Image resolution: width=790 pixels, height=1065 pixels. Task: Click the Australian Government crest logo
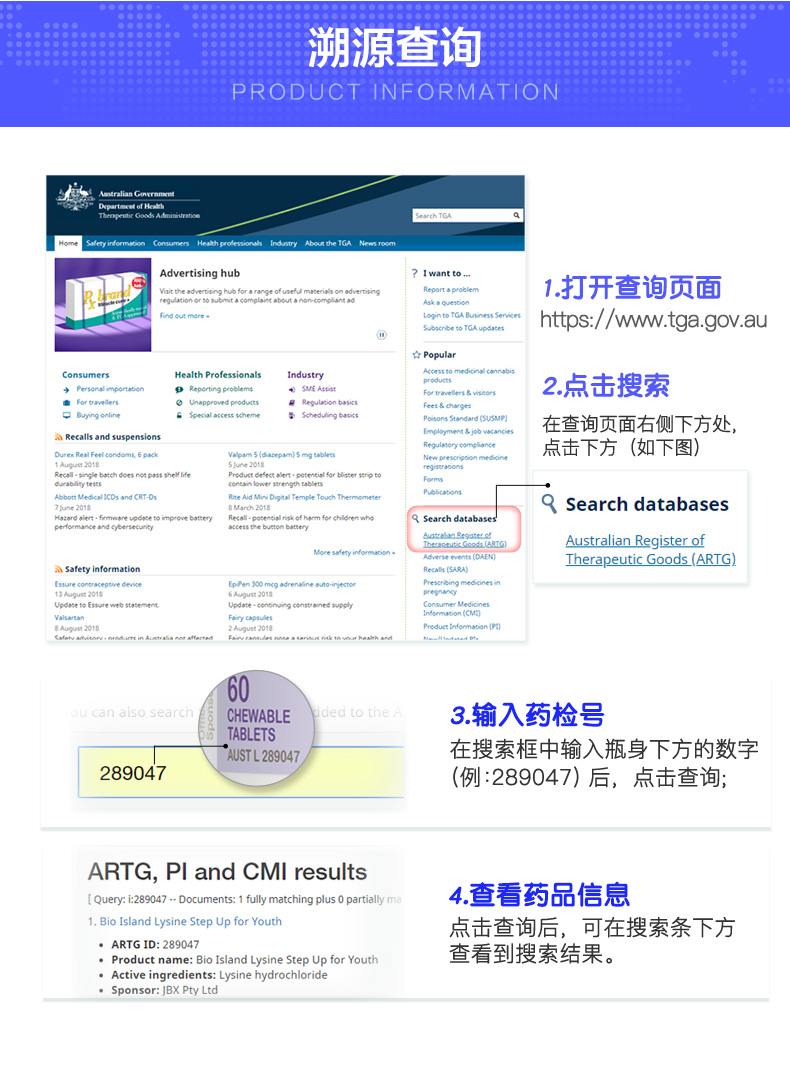tap(75, 196)
